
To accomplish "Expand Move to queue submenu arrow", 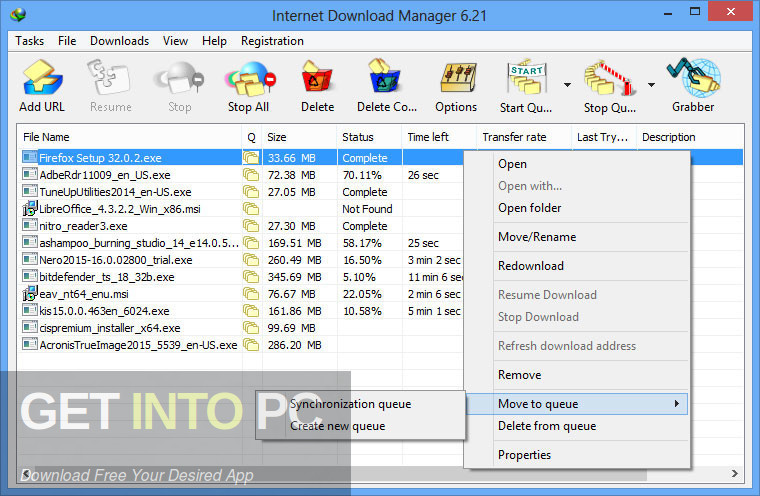I will click(677, 403).
